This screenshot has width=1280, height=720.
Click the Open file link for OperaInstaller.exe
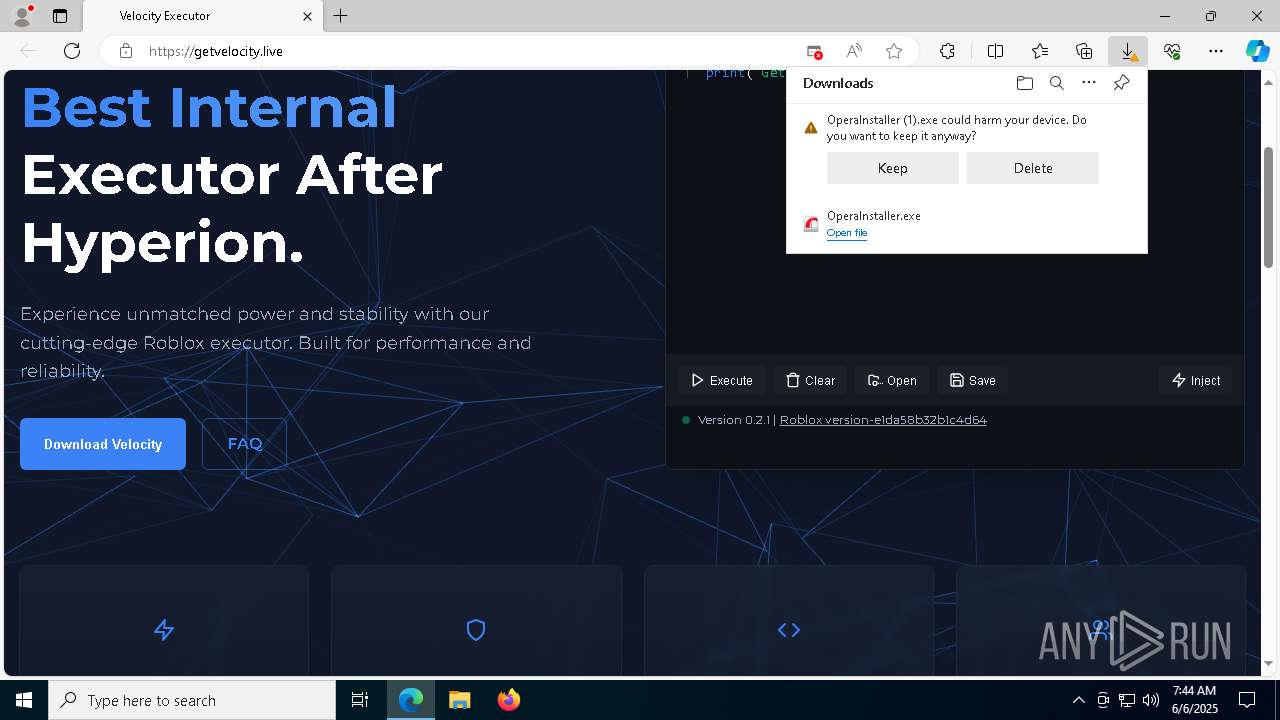[x=847, y=233]
